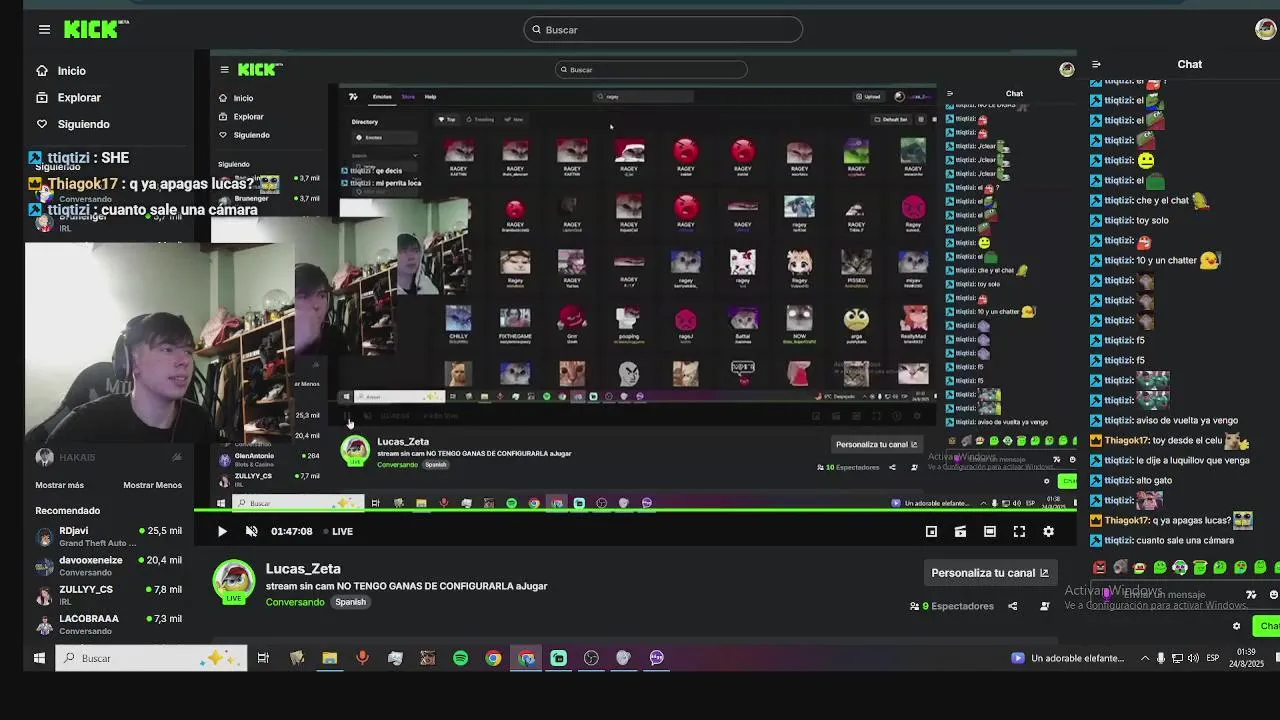
Task: Open the profile avatar in the top-right corner
Action: point(1265,29)
